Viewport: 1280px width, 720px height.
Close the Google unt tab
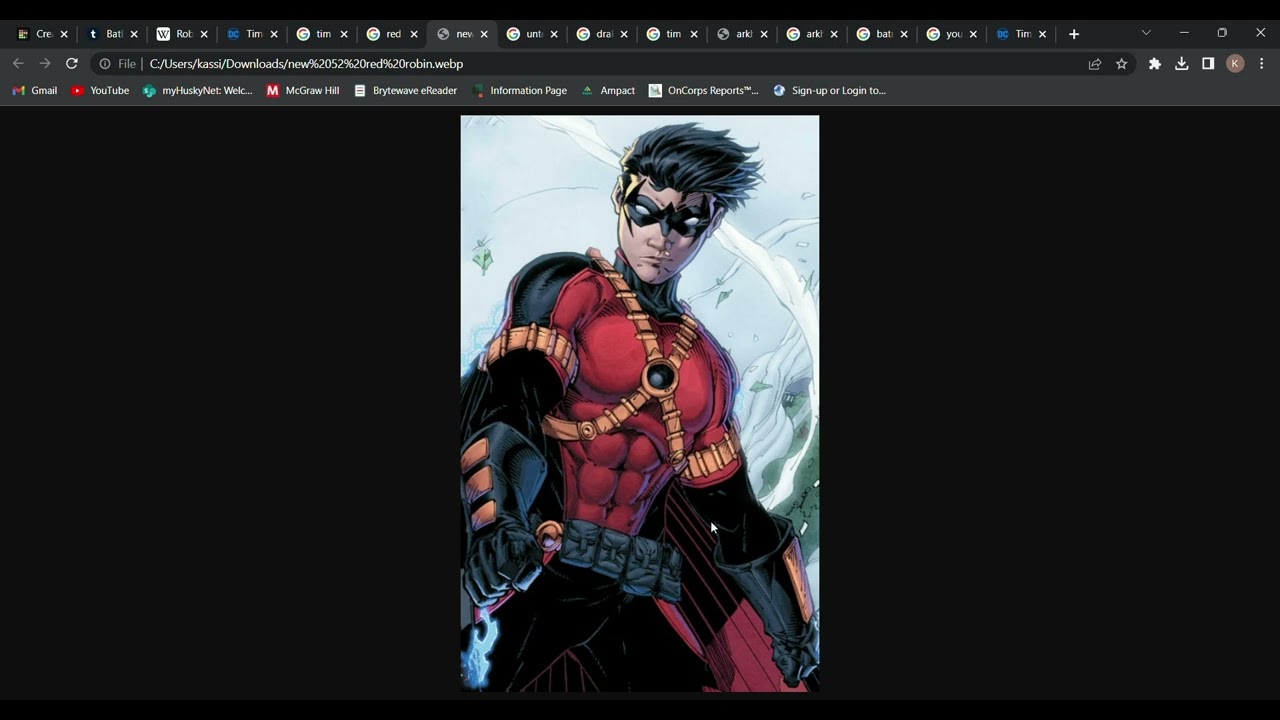pos(554,34)
